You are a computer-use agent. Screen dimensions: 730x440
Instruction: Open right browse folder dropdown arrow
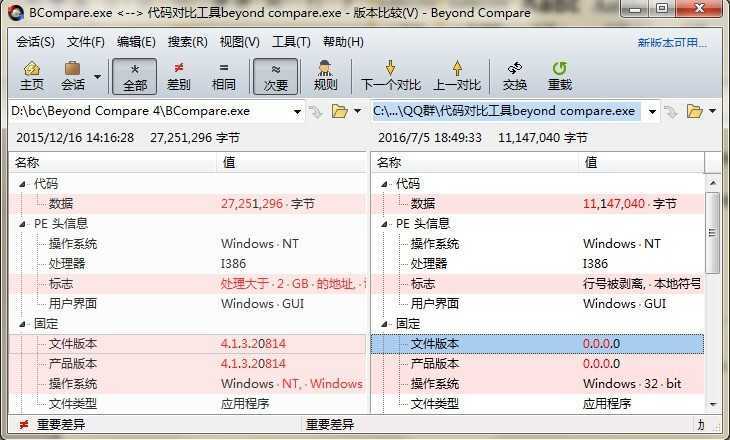[x=713, y=111]
